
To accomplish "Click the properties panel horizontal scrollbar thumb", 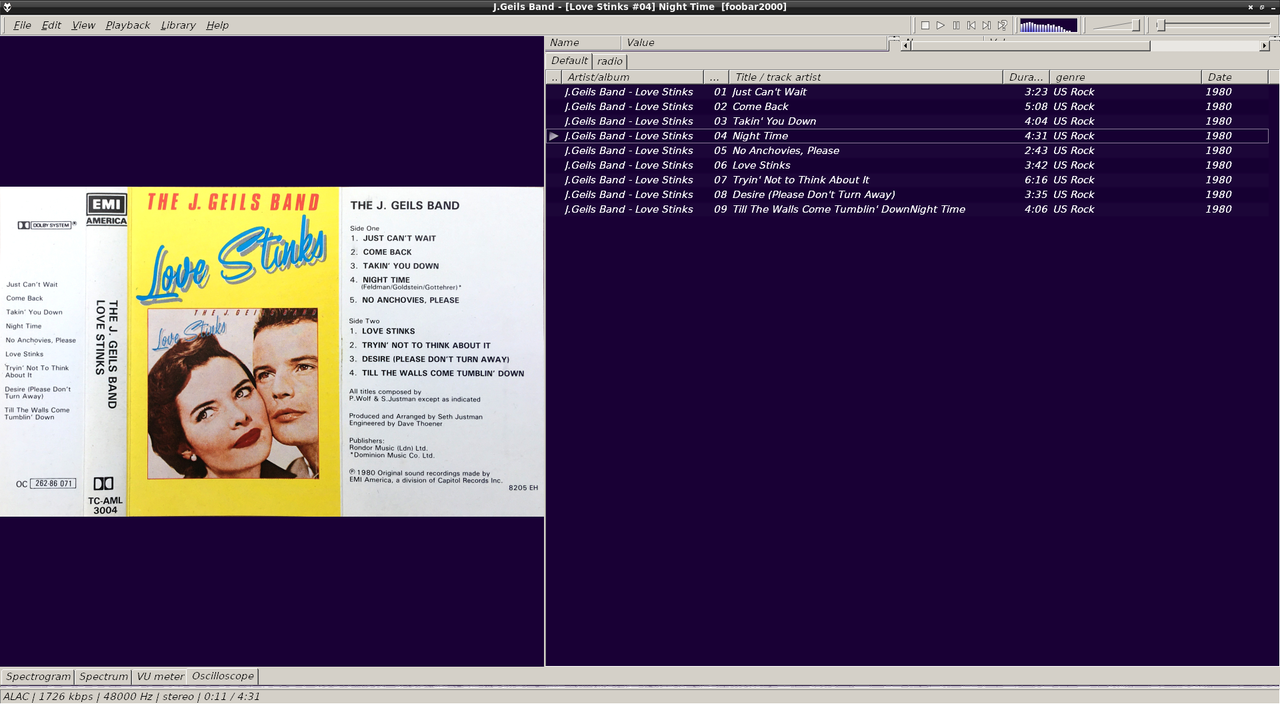I will [x=1031, y=45].
